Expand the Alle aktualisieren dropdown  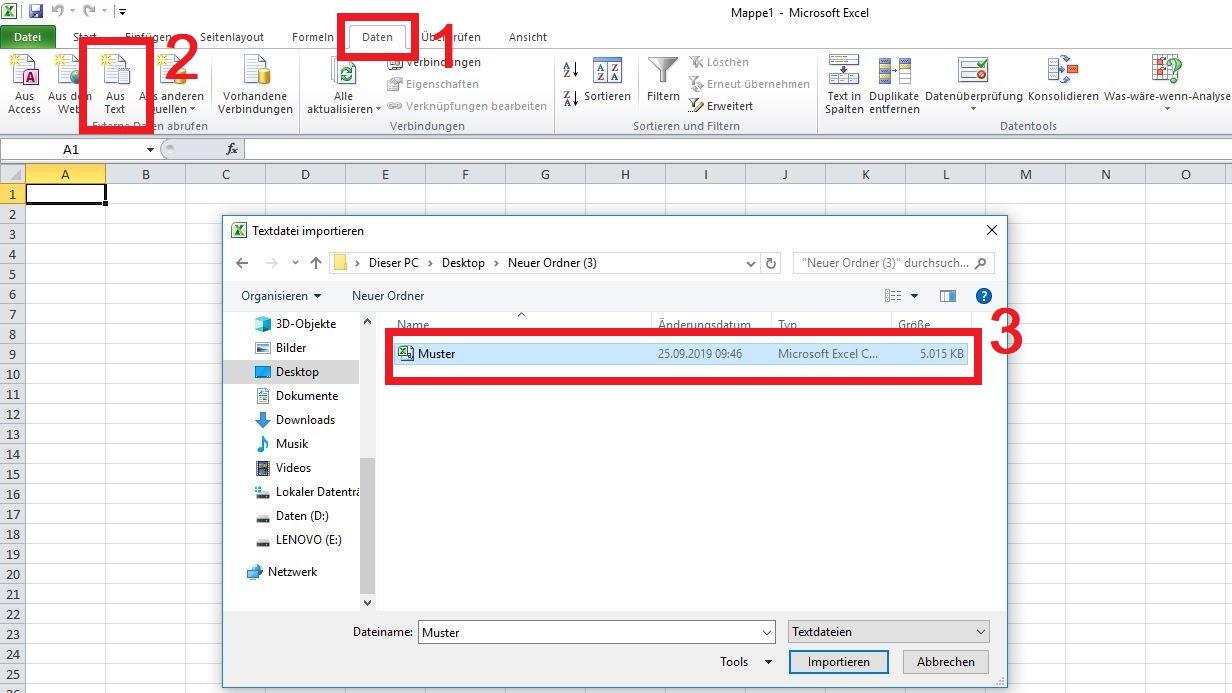(x=344, y=109)
